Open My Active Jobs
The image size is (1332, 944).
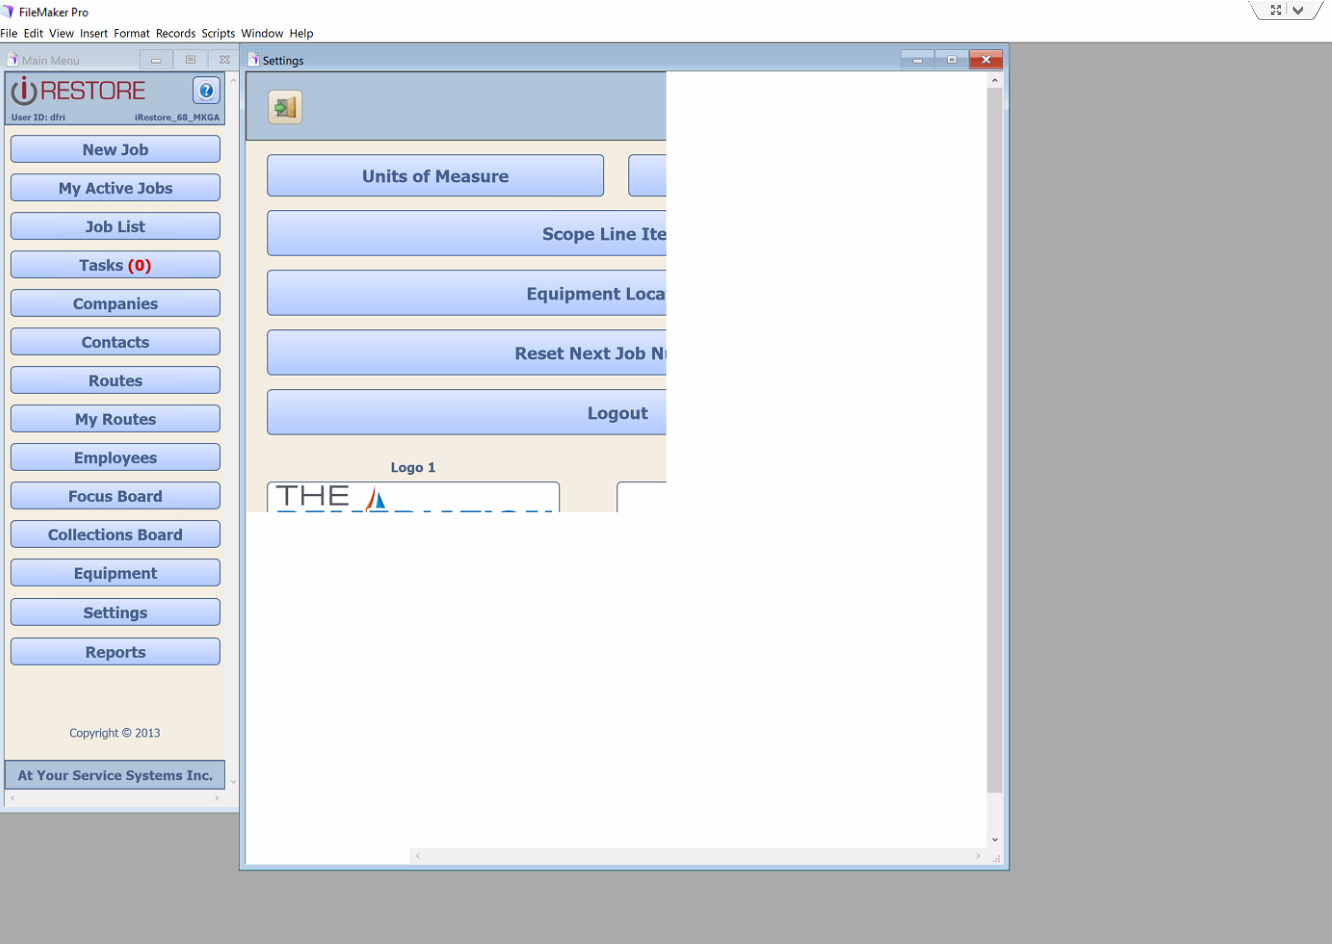[x=115, y=188]
